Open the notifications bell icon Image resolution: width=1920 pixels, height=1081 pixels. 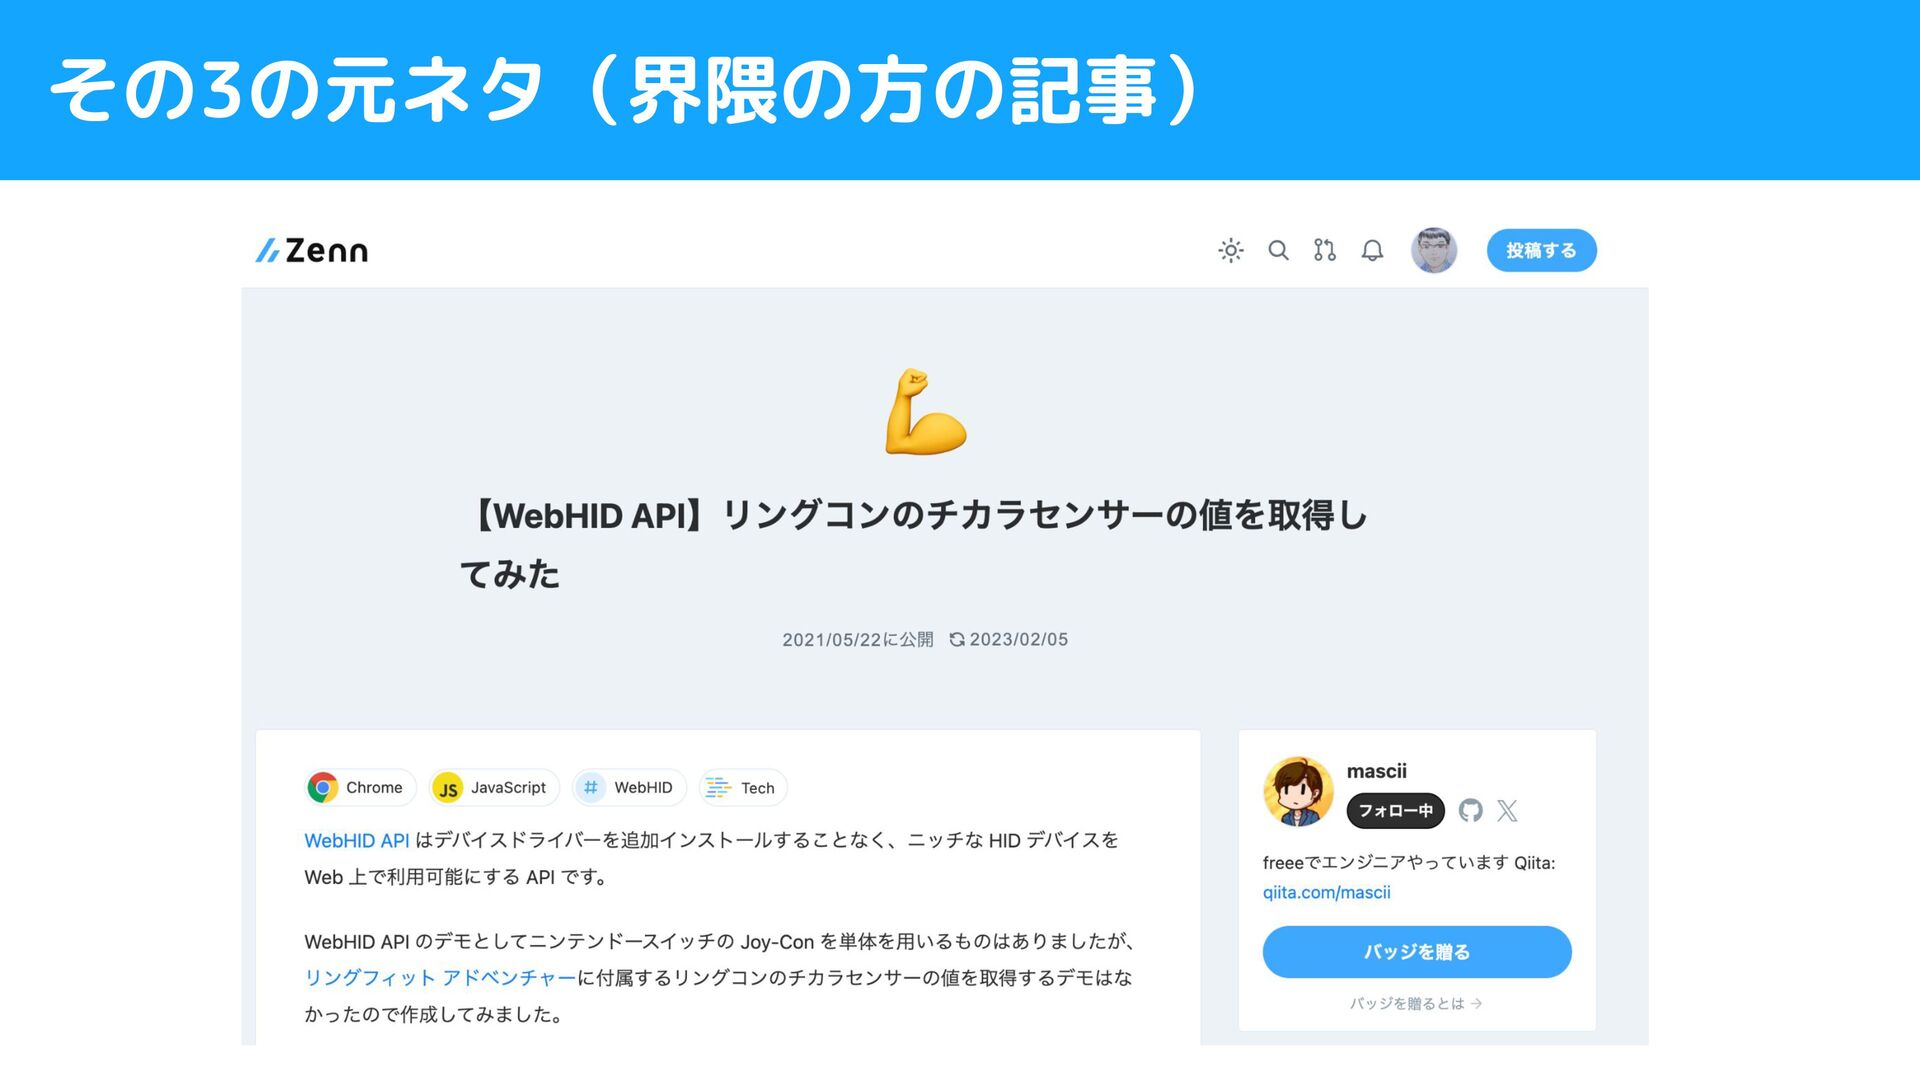click(1372, 250)
